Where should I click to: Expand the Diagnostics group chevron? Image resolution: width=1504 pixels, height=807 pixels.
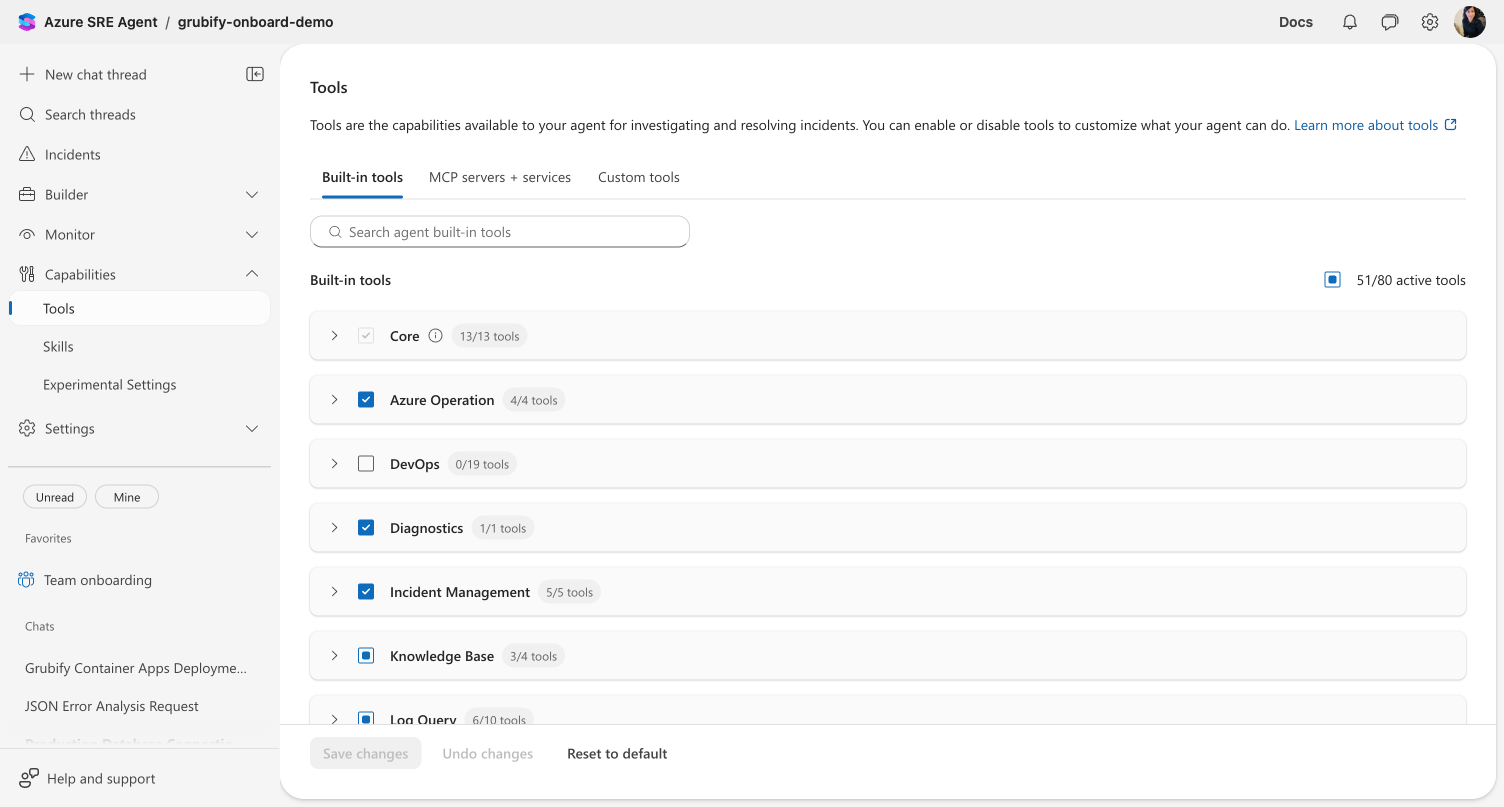335,528
